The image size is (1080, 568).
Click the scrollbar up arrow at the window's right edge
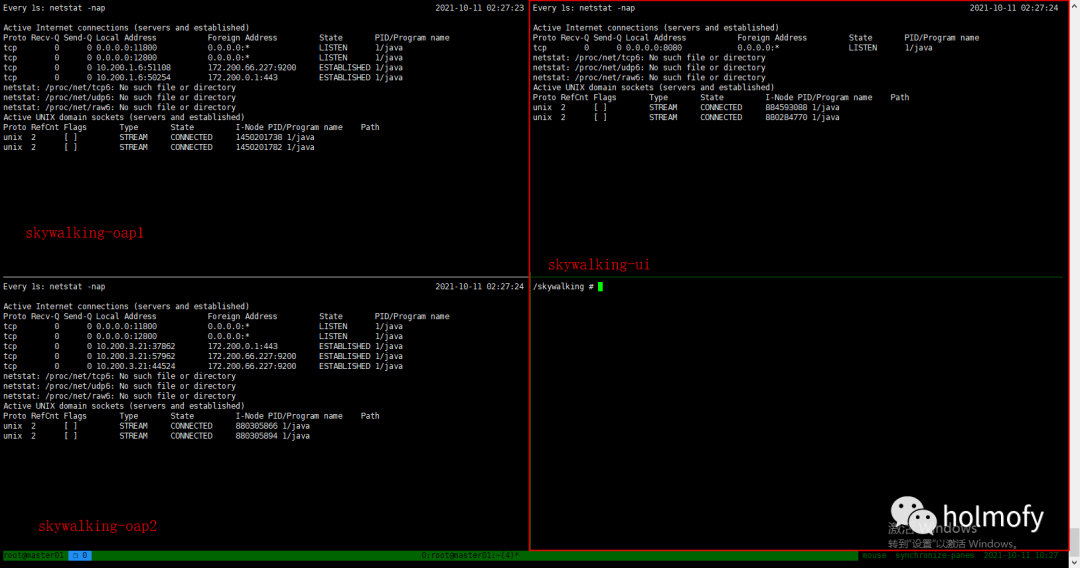(x=1074, y=5)
